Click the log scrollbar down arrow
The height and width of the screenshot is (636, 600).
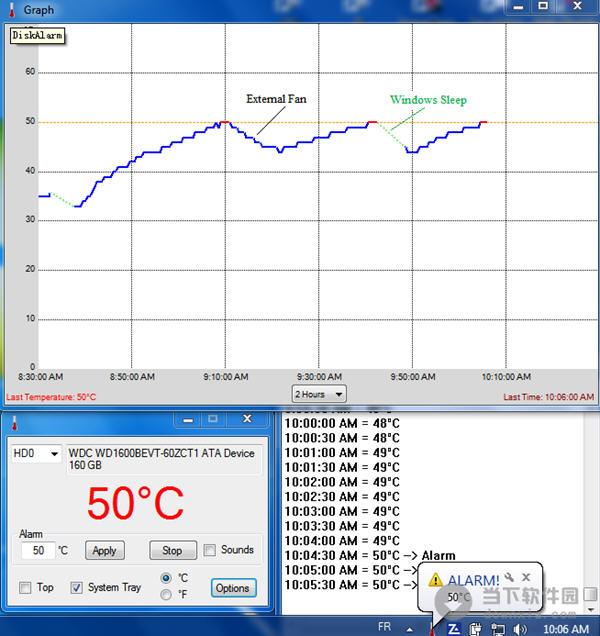(591, 610)
